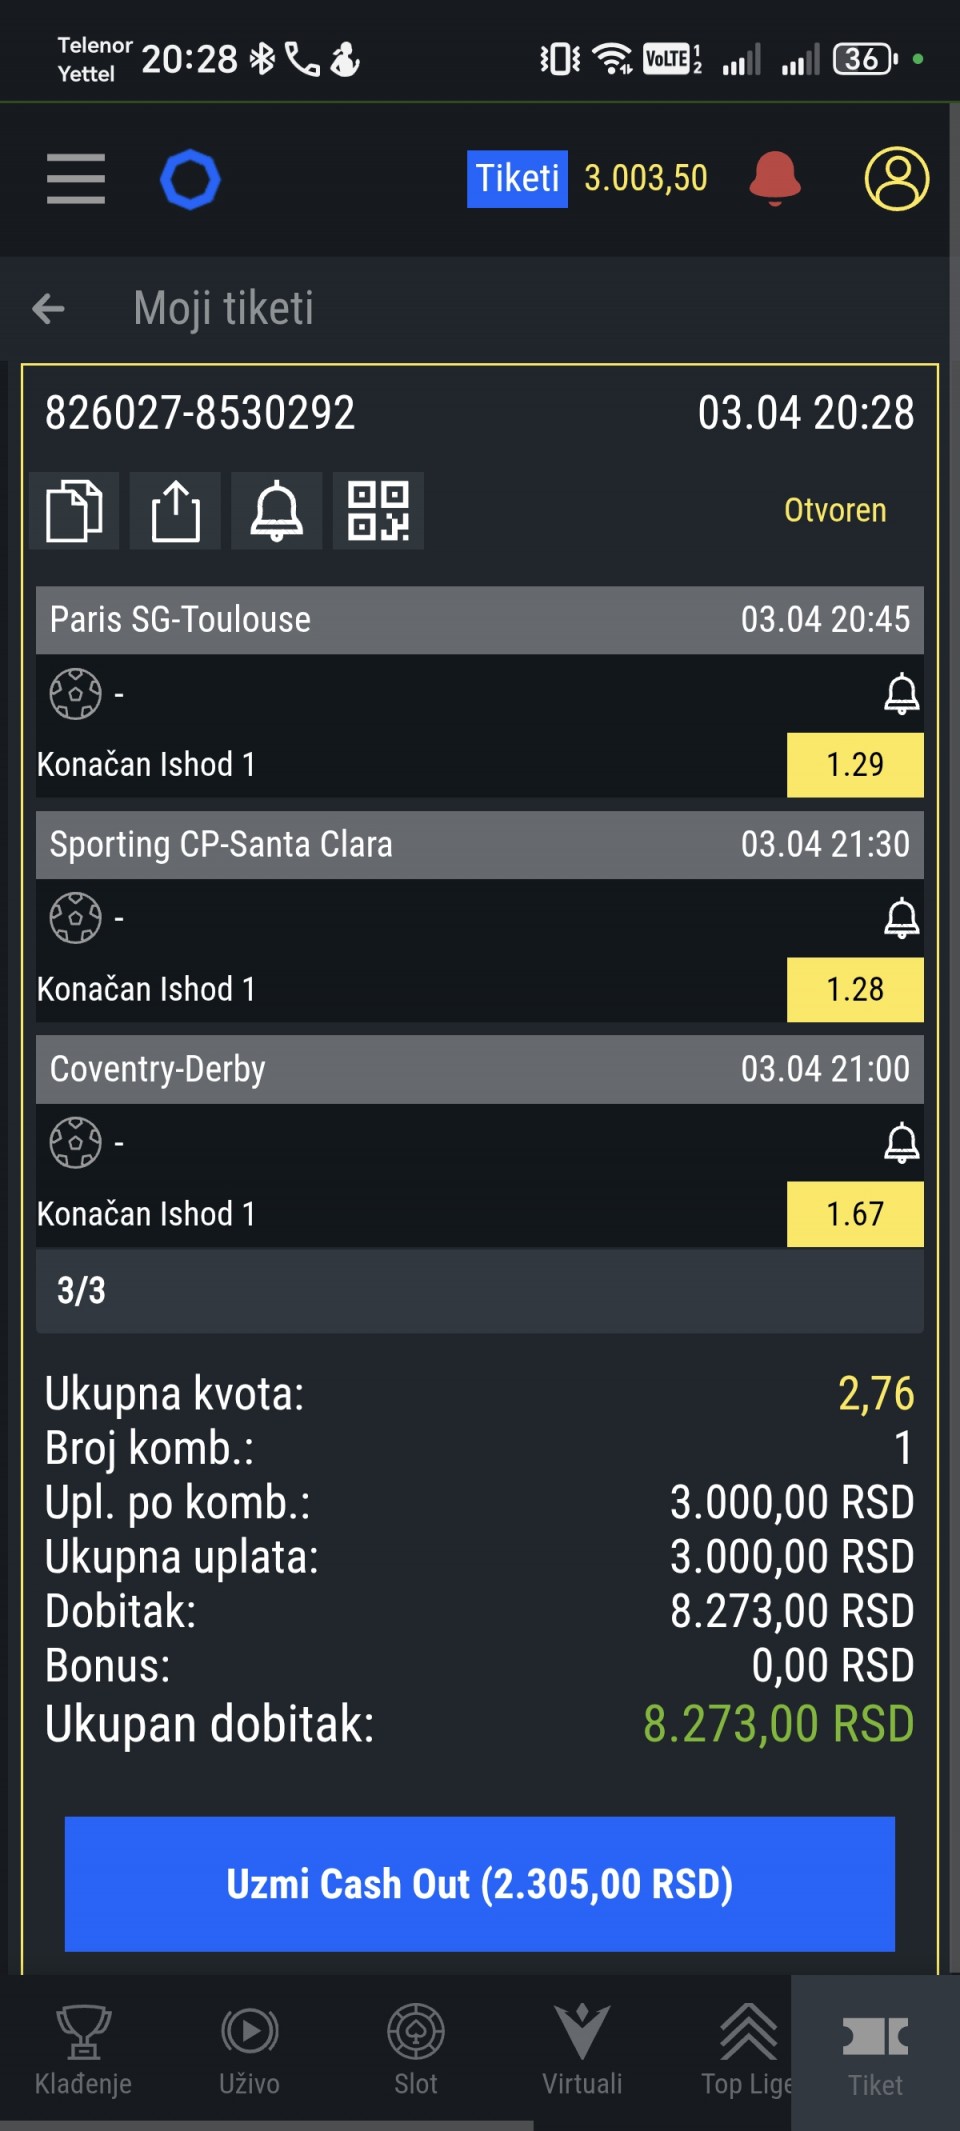The image size is (960, 2131).
Task: Open the red notifications bell
Action: coord(775,178)
